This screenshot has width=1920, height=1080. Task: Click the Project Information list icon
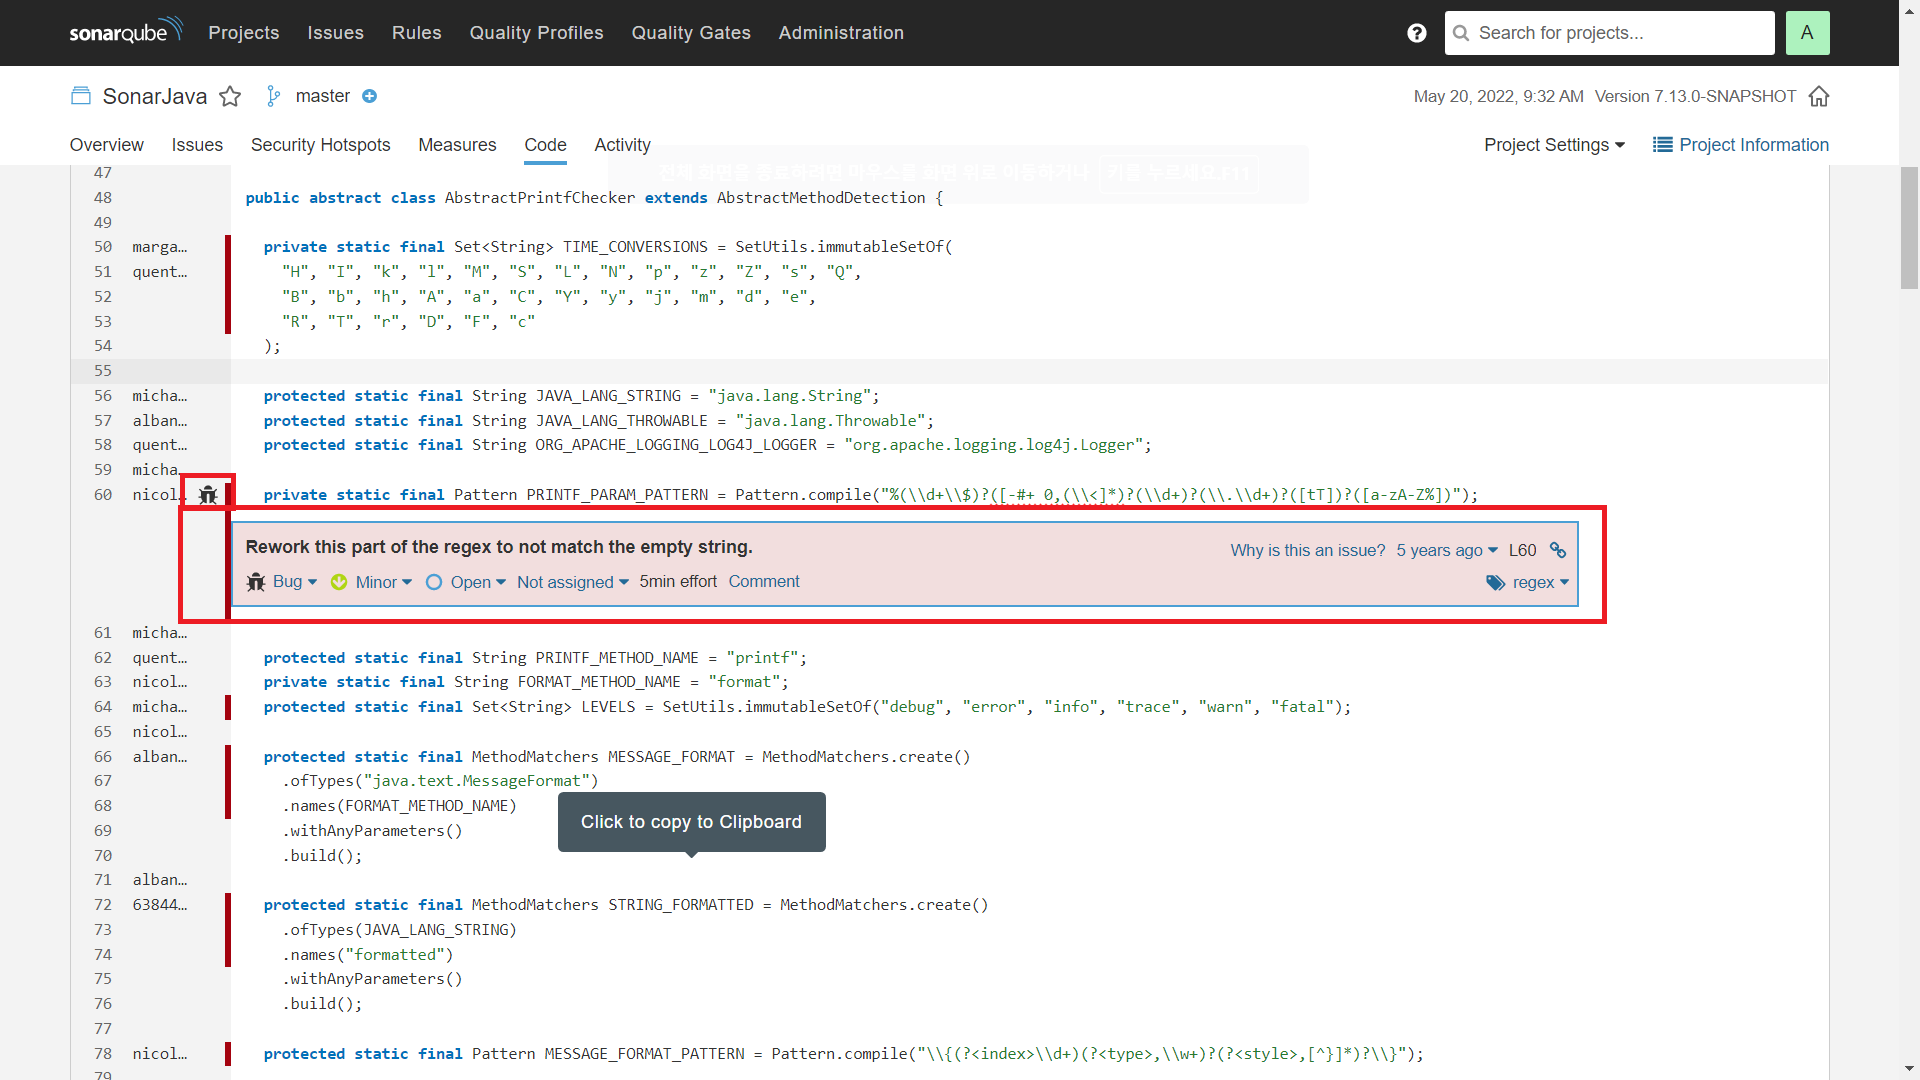(1662, 145)
